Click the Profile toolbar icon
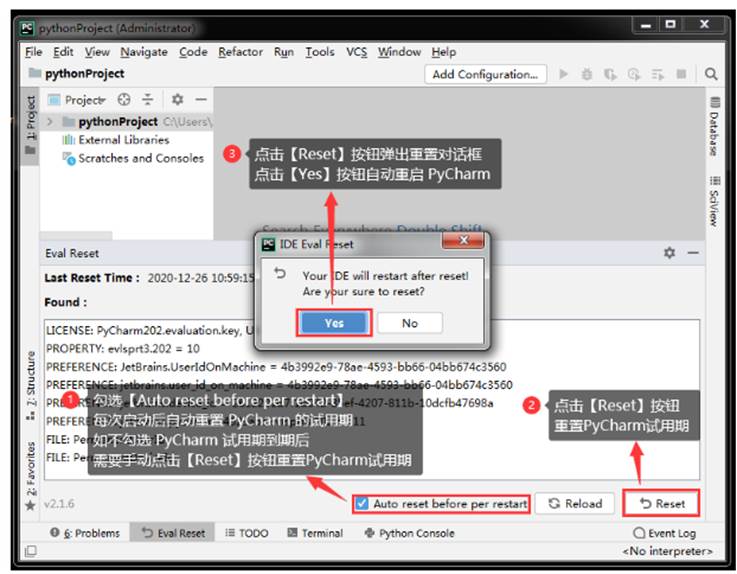The image size is (737, 574). (x=634, y=74)
